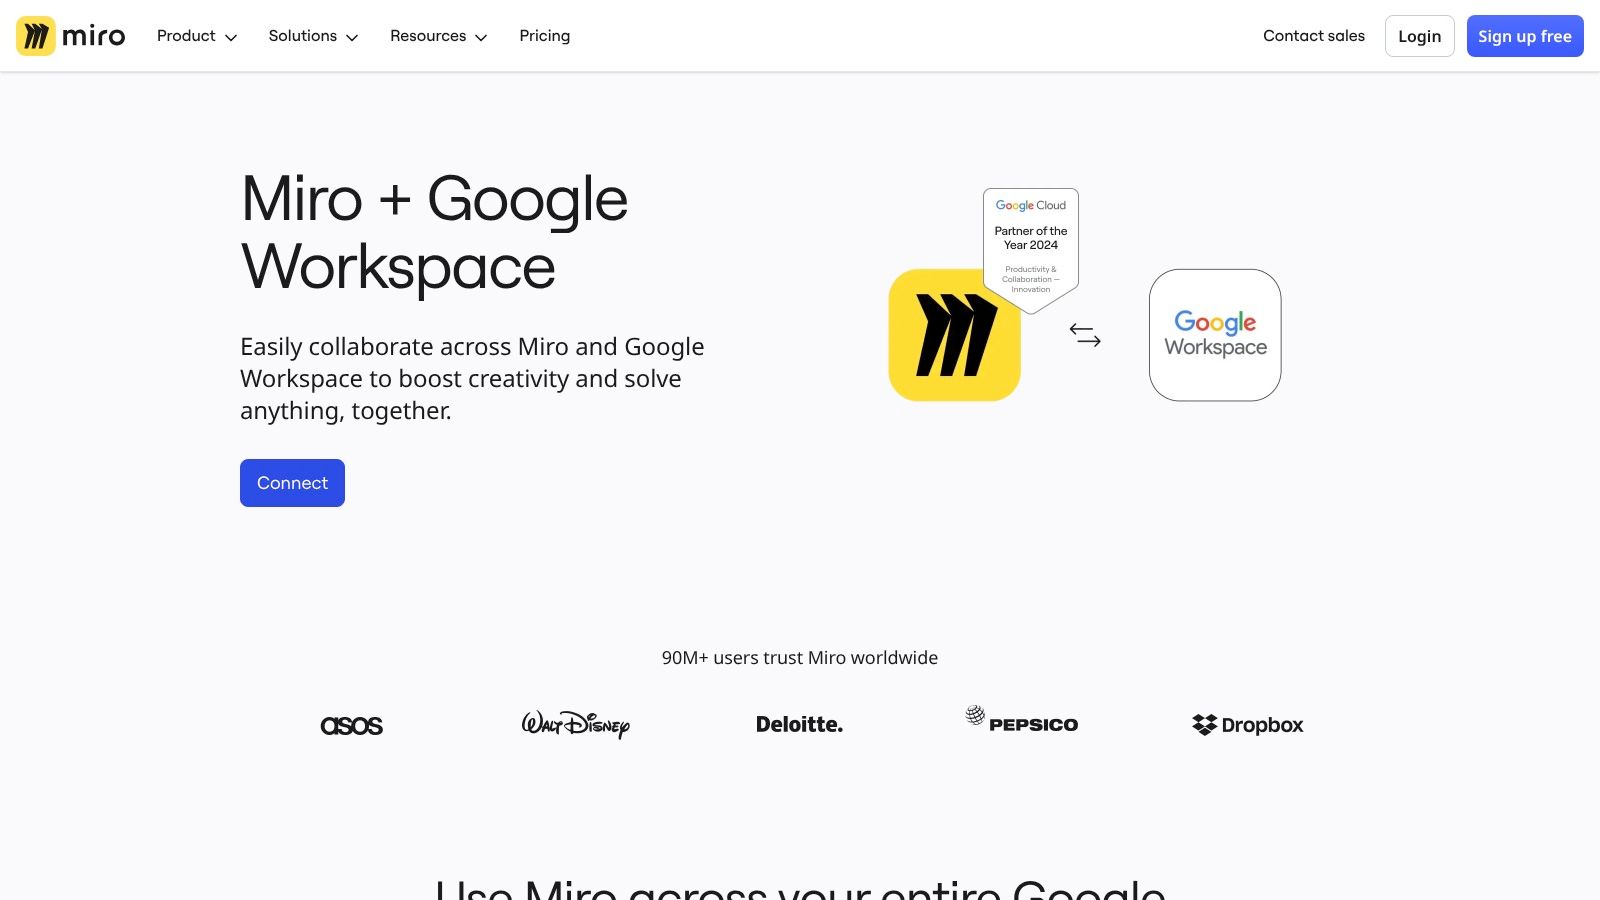Open the Solutions dropdown

tap(312, 36)
